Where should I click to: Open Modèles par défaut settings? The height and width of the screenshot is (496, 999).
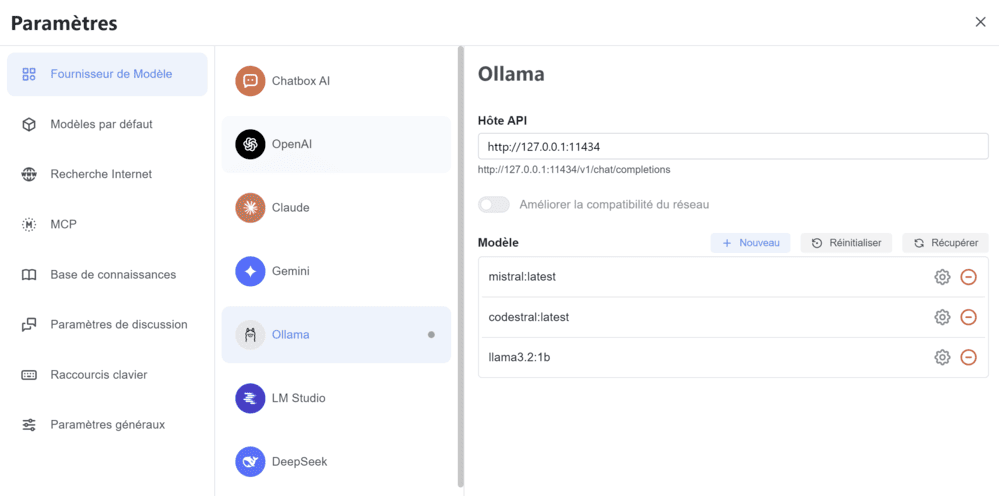click(101, 124)
